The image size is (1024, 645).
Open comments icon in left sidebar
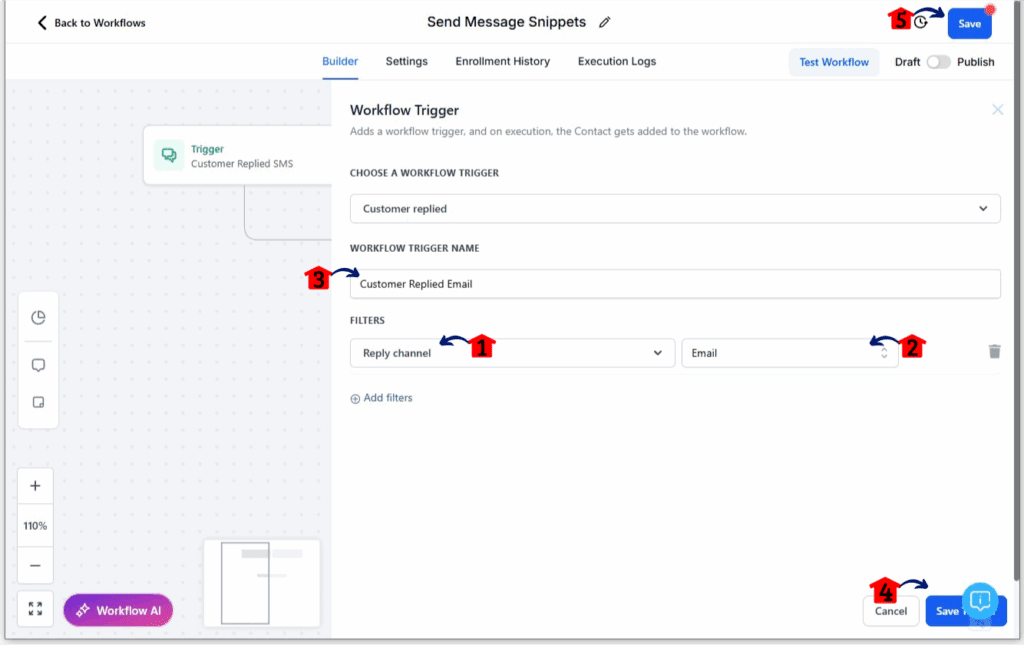(39, 365)
